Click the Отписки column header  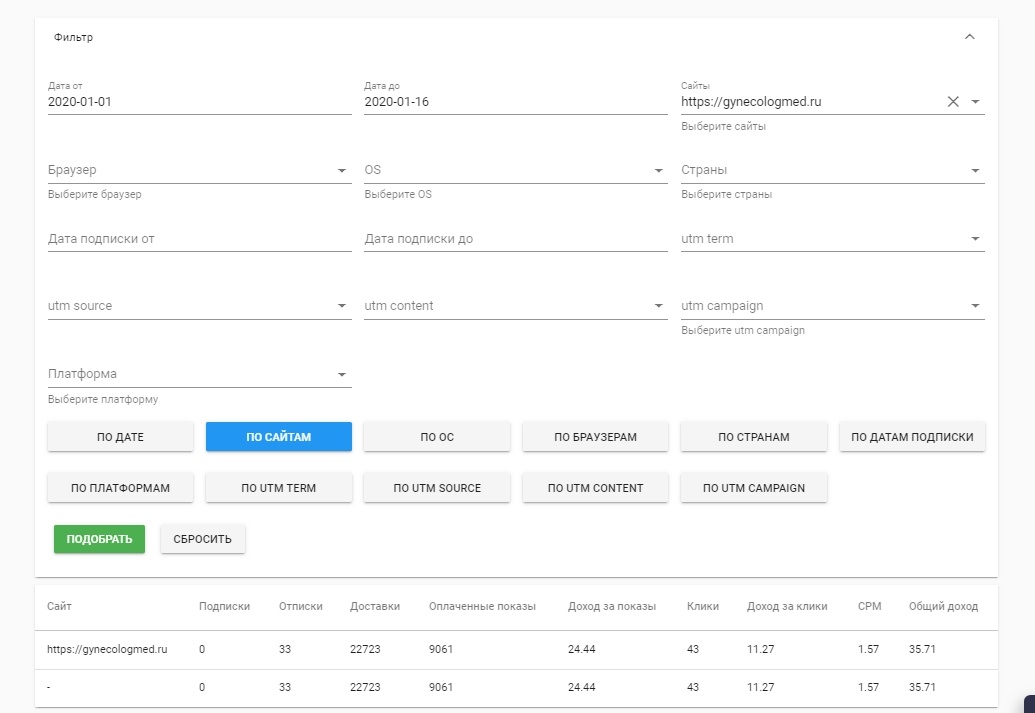pos(300,606)
